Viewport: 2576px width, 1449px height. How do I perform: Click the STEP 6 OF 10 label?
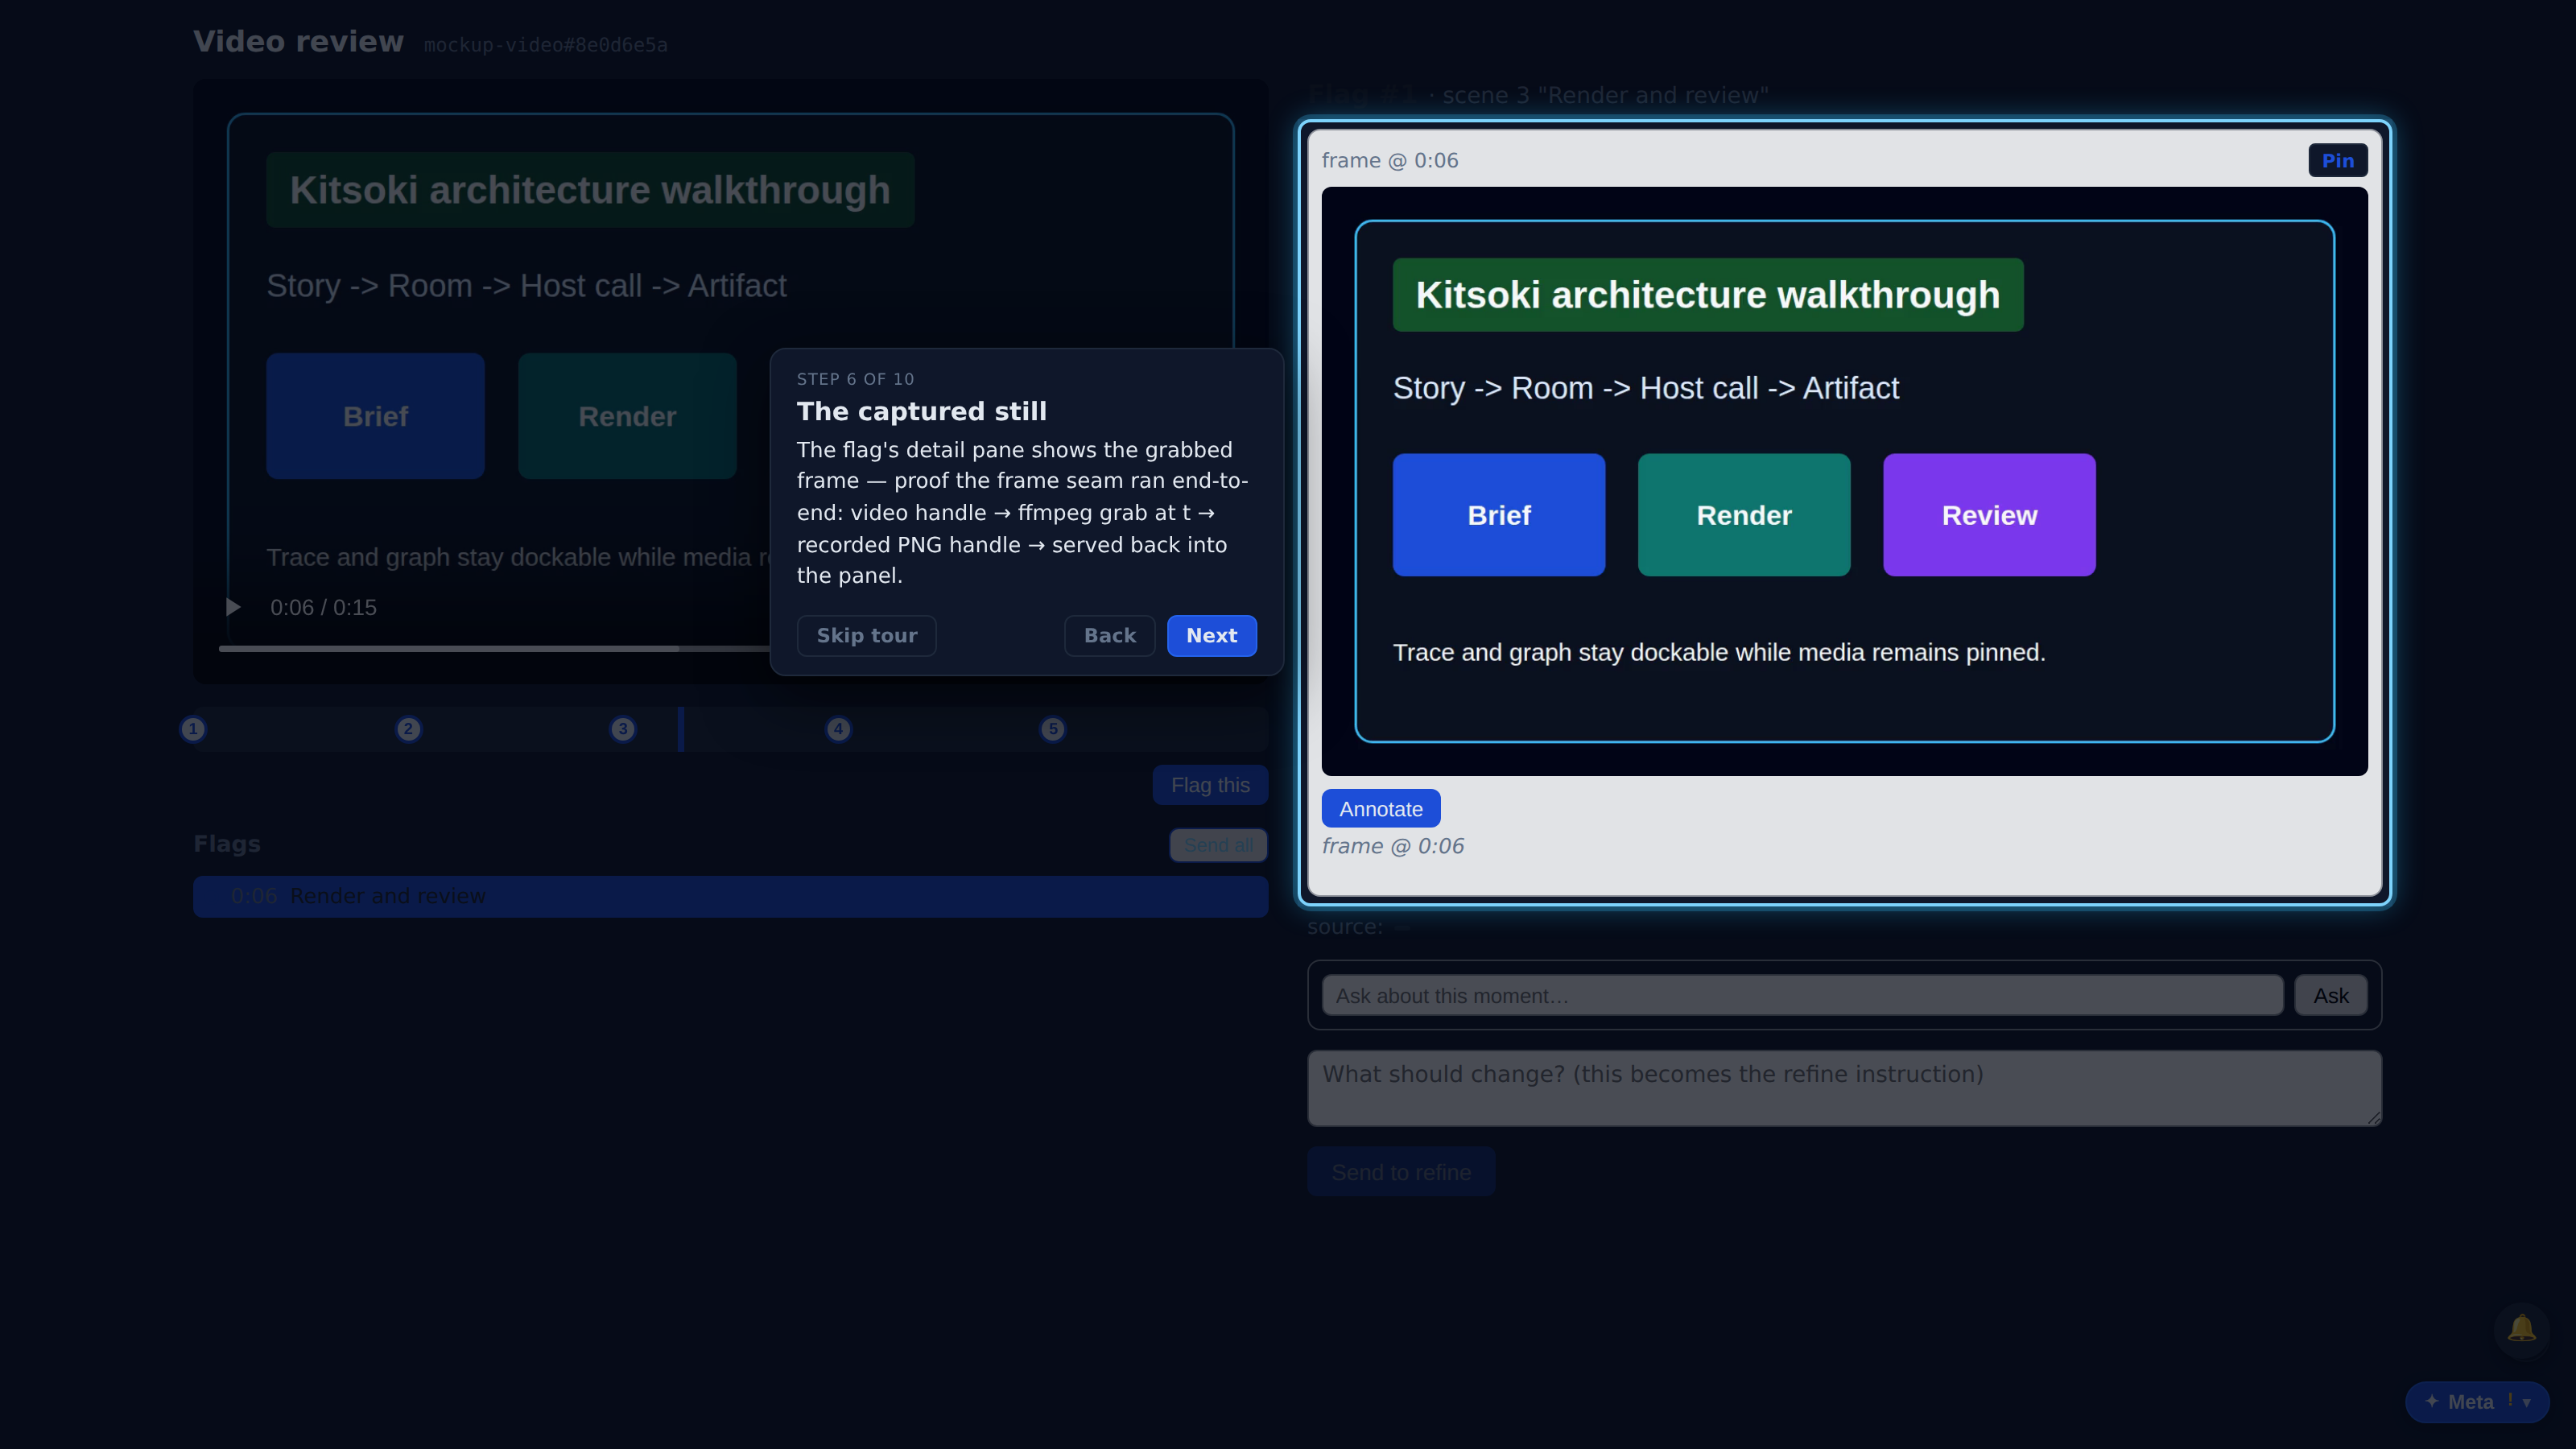tap(855, 379)
